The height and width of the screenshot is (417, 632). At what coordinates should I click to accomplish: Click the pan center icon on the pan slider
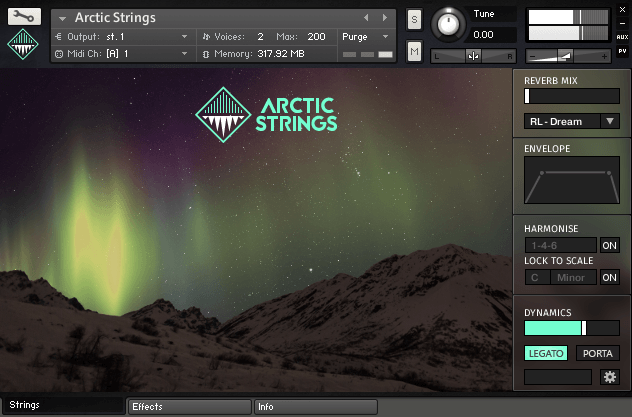(473, 56)
